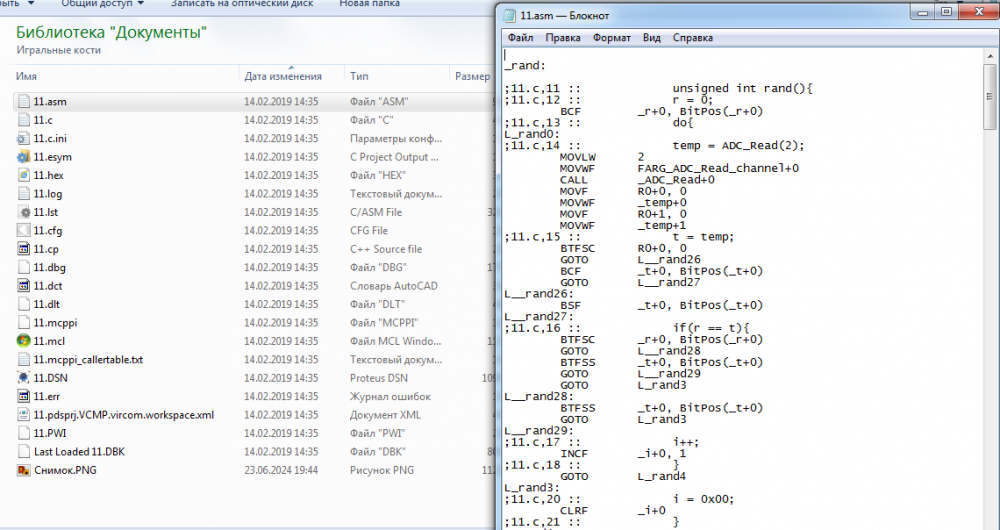Click the C++ Source file type cell
Screen dimensions: 1000x530
coord(386,249)
